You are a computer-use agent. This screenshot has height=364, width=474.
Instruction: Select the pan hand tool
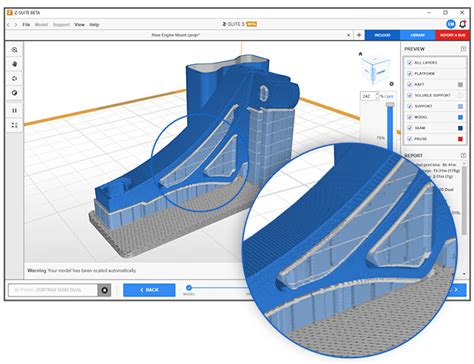(14, 64)
